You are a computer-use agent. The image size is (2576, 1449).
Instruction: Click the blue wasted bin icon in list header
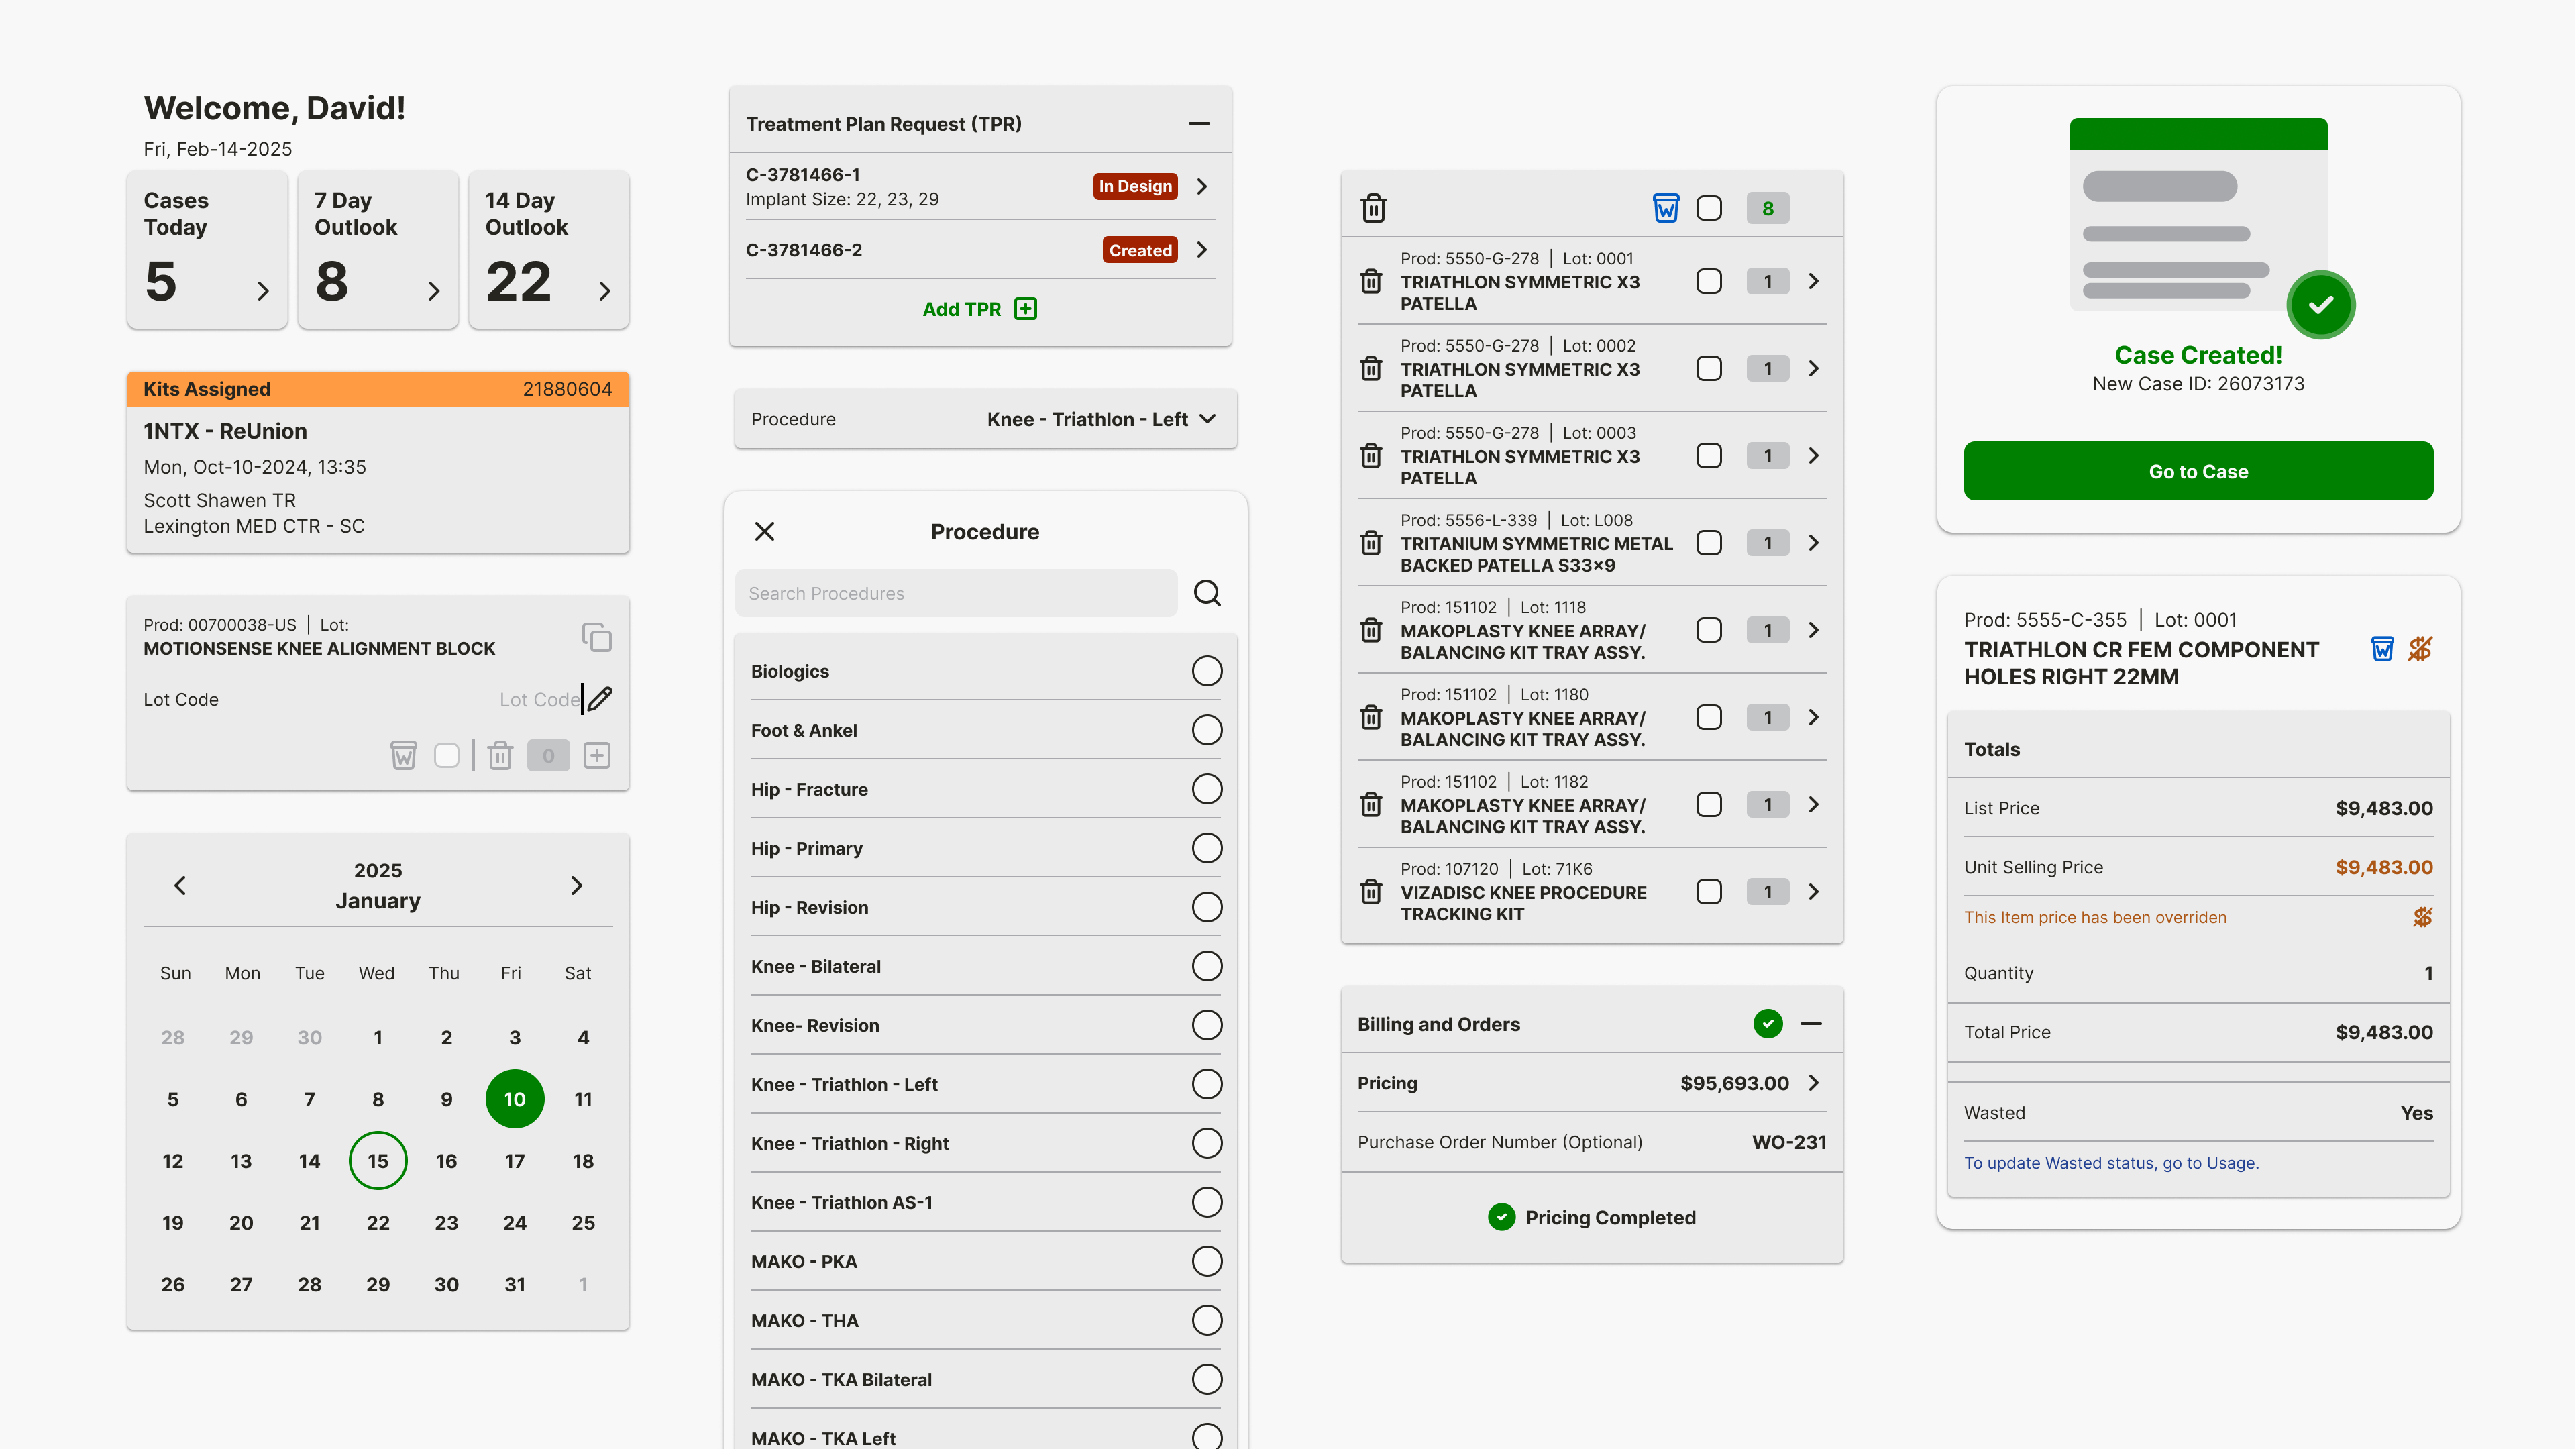pos(1665,208)
